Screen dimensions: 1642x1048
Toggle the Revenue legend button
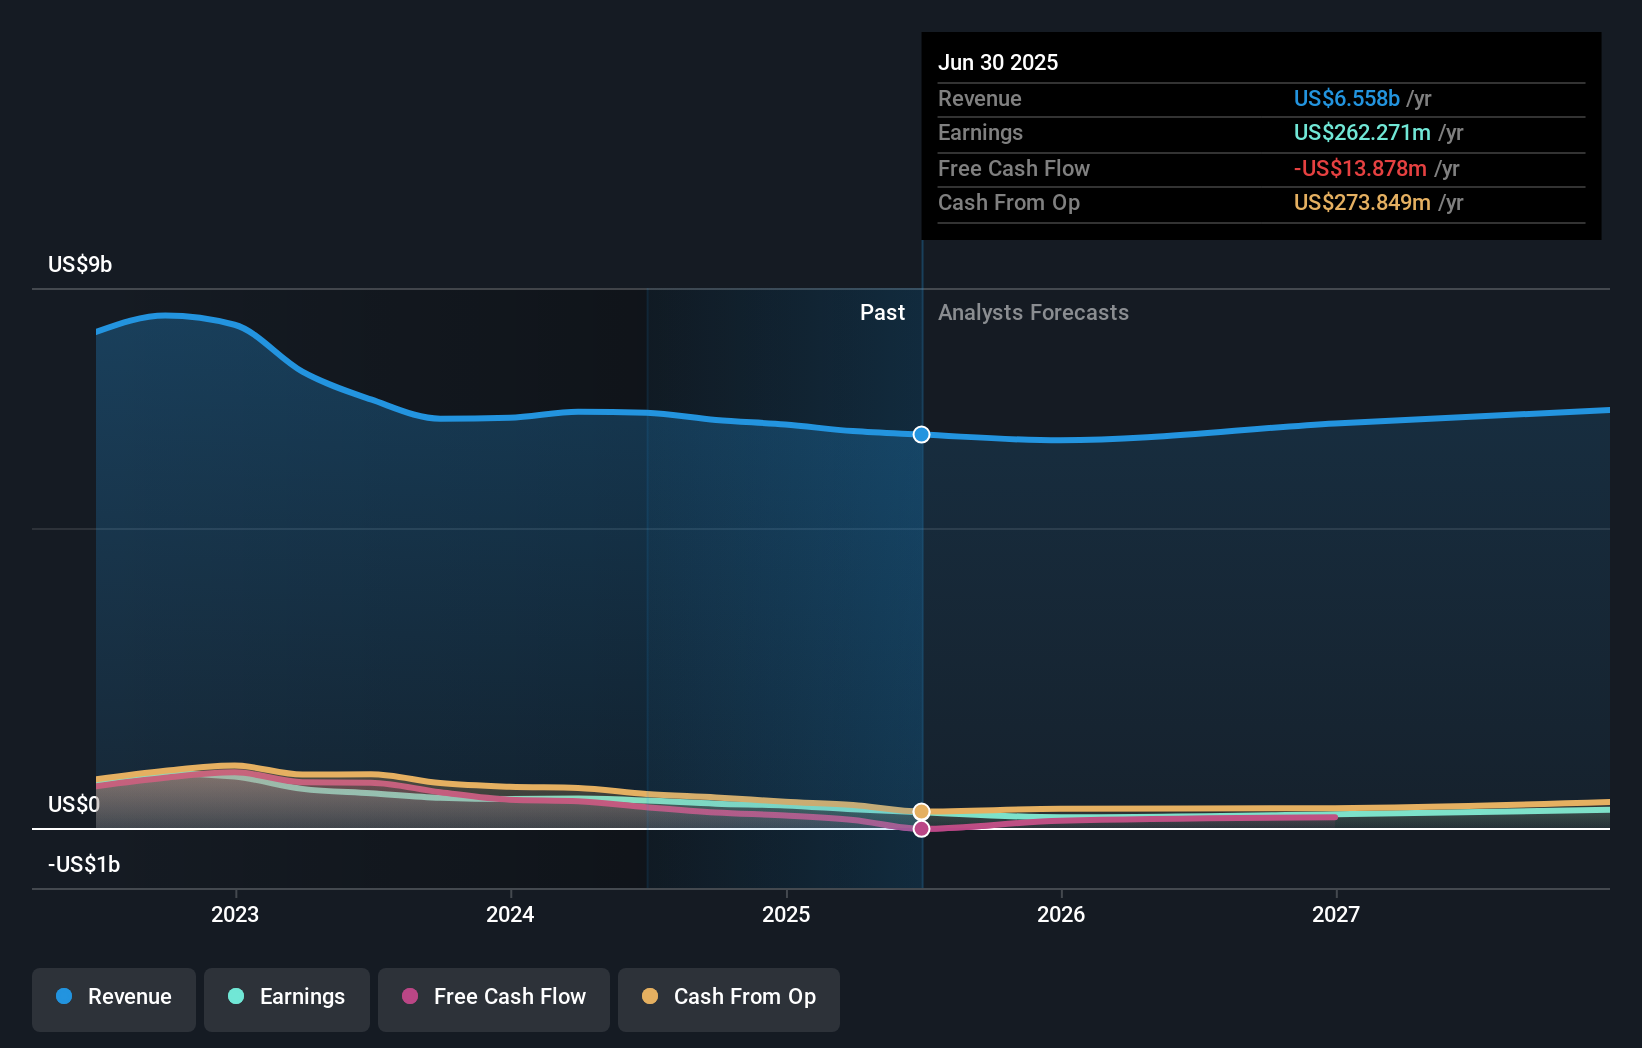pos(114,999)
